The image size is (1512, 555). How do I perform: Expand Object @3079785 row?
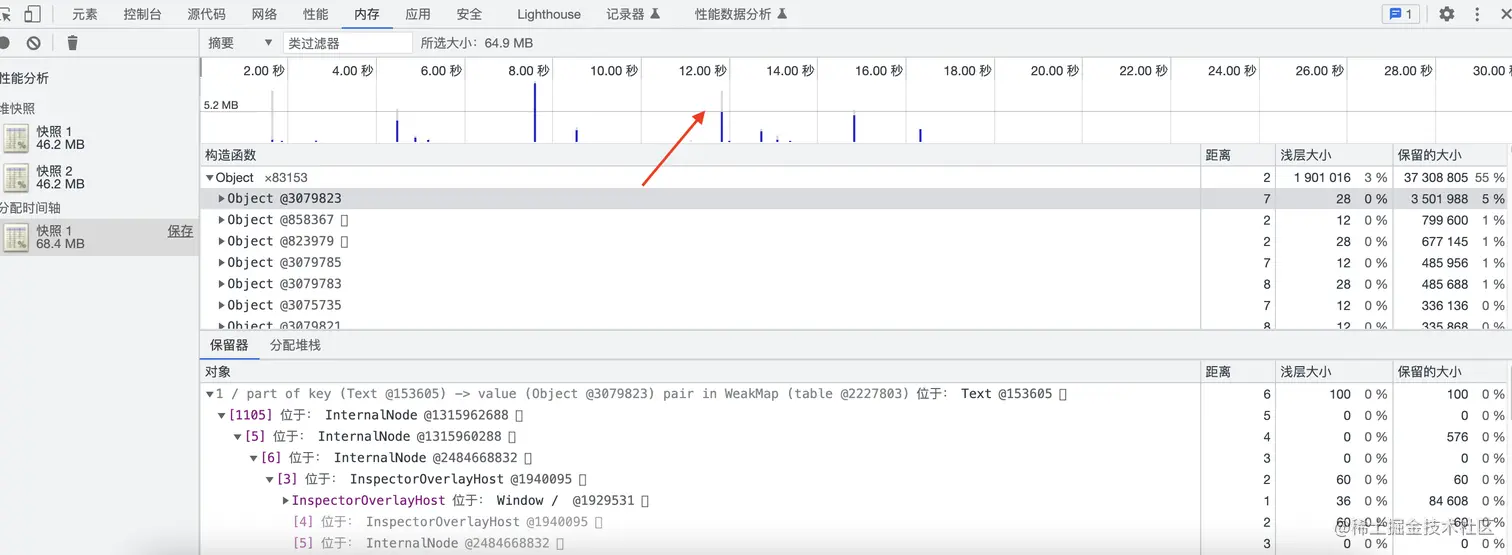click(x=222, y=263)
